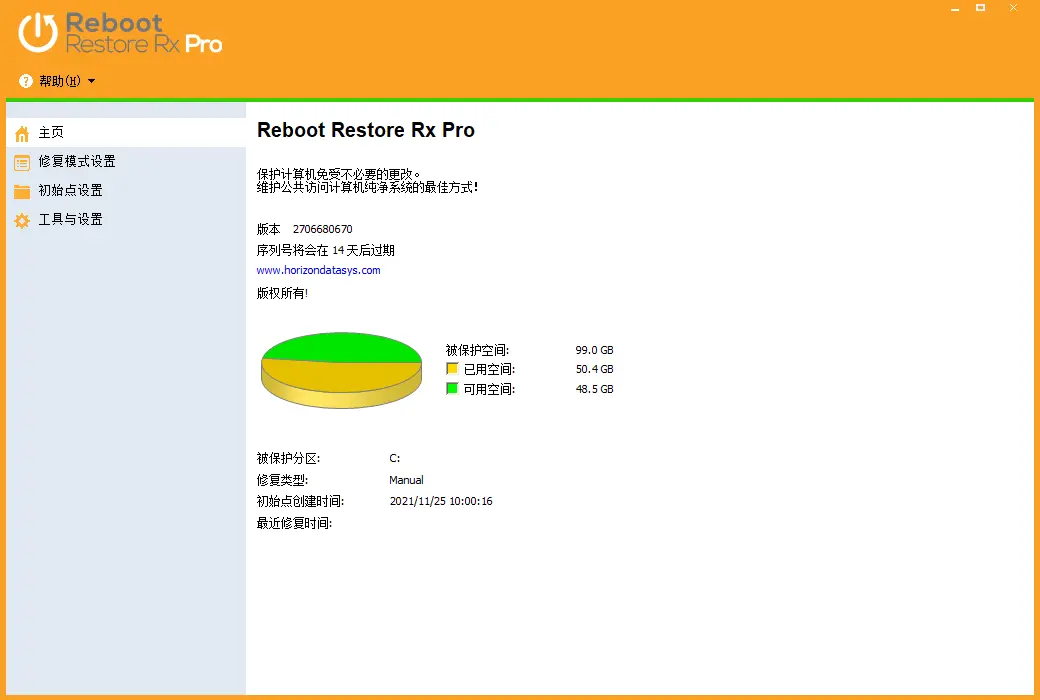Click the yellow 已用空间 color swatch
The height and width of the screenshot is (700, 1040).
(452, 369)
